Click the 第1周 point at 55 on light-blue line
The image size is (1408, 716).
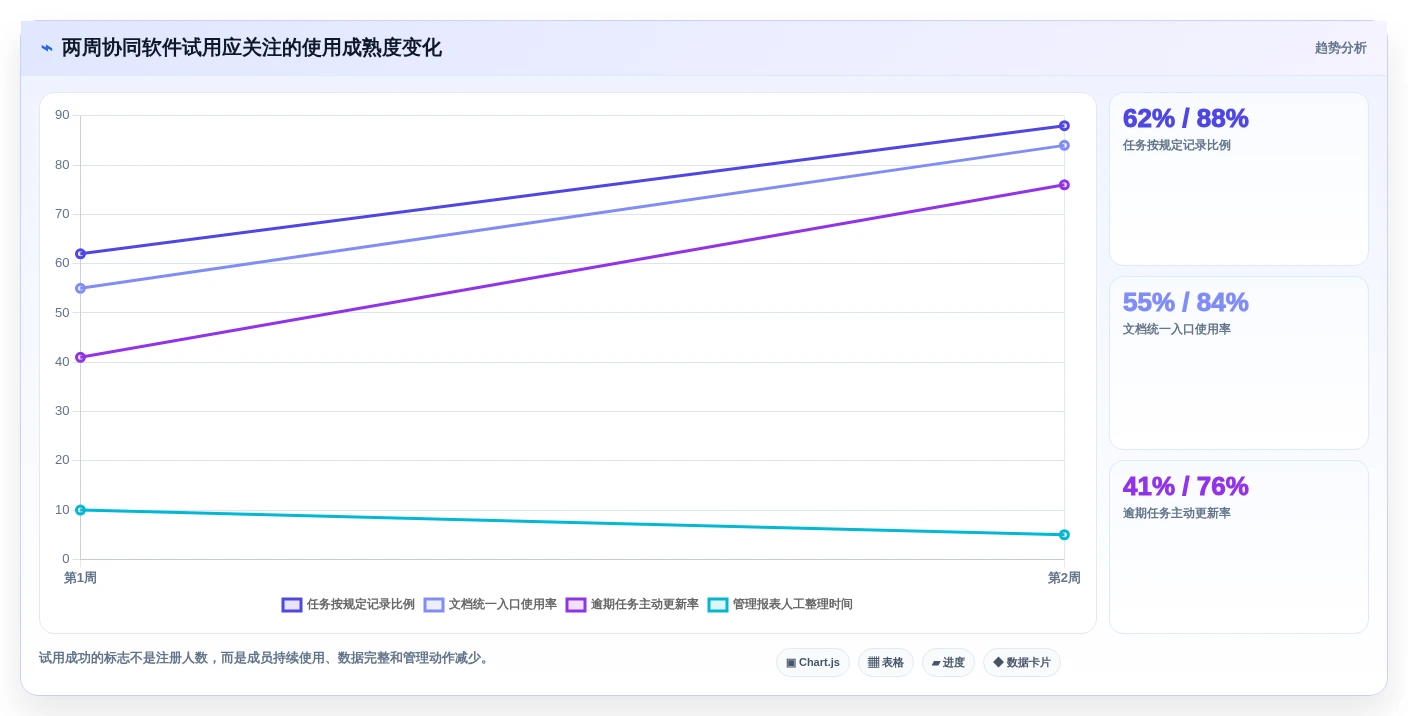tap(80, 288)
